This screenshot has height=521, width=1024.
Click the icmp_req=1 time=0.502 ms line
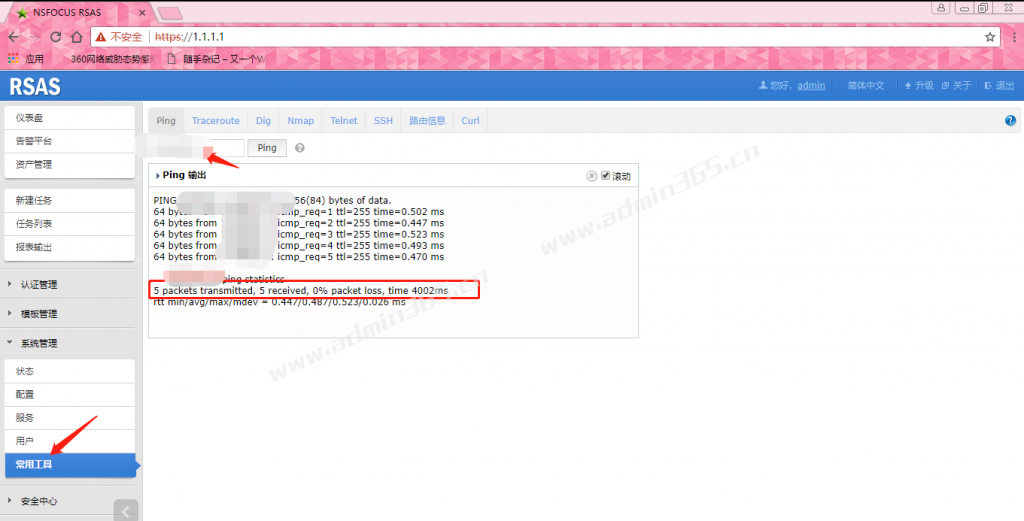tap(298, 212)
